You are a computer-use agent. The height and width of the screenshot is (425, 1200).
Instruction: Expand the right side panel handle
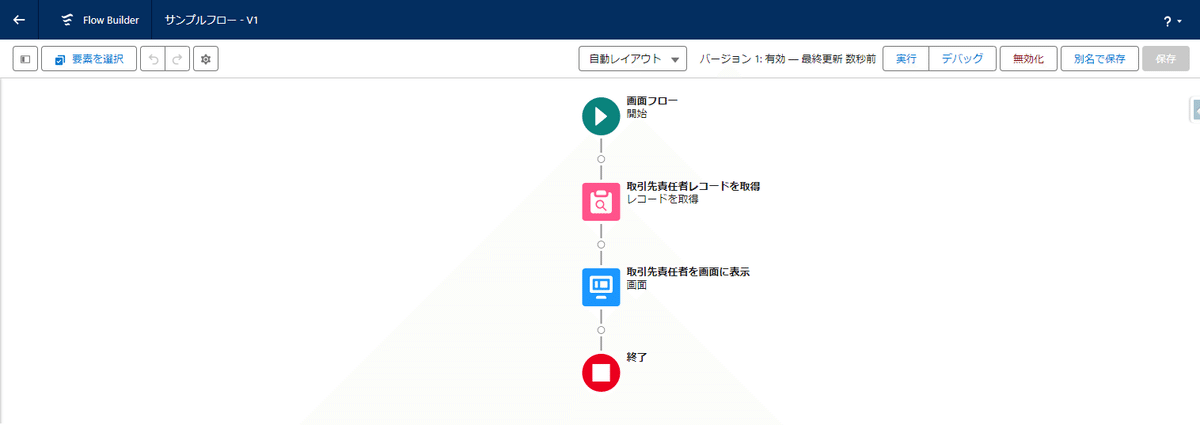coord(1195,109)
